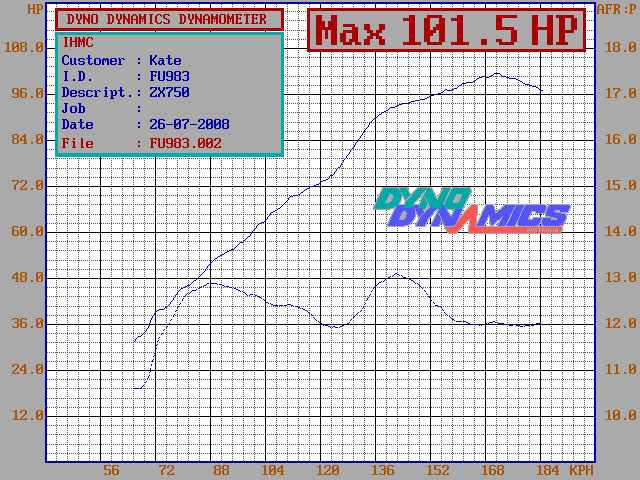Viewport: 640px width, 480px height.
Task: Click the File value FU983.002
Action: (185, 143)
